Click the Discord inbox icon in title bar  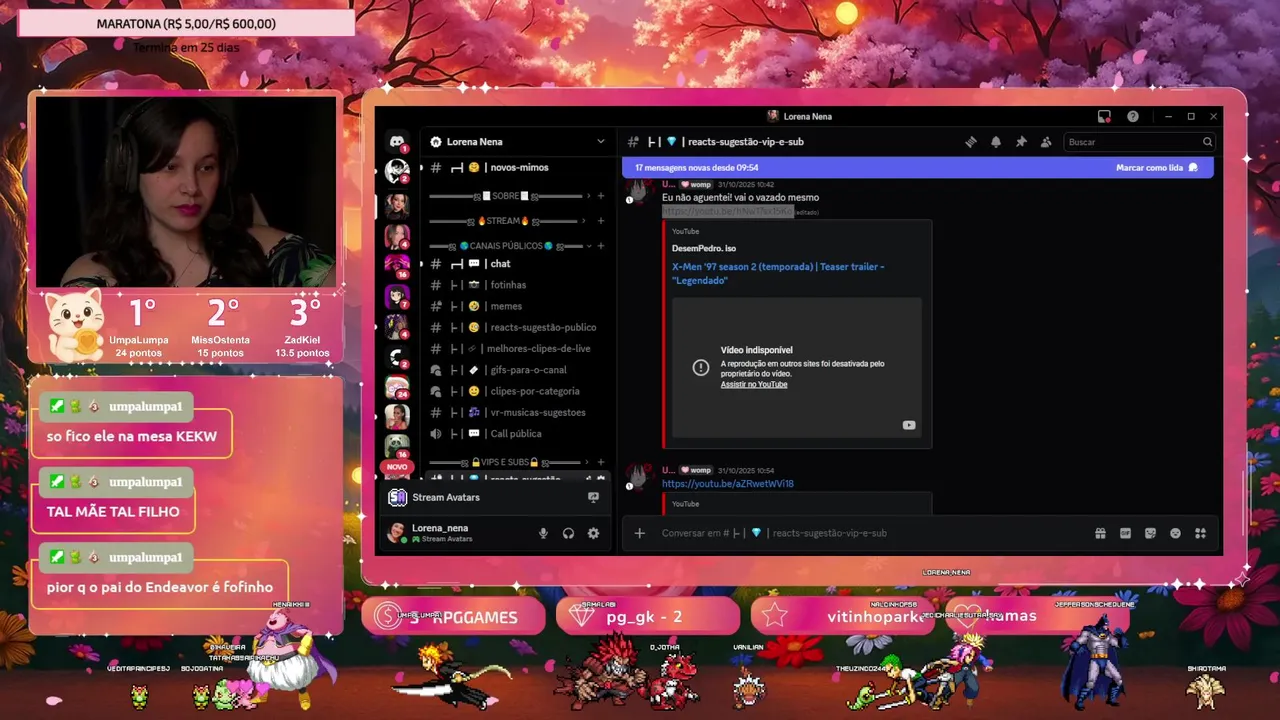pos(1104,116)
